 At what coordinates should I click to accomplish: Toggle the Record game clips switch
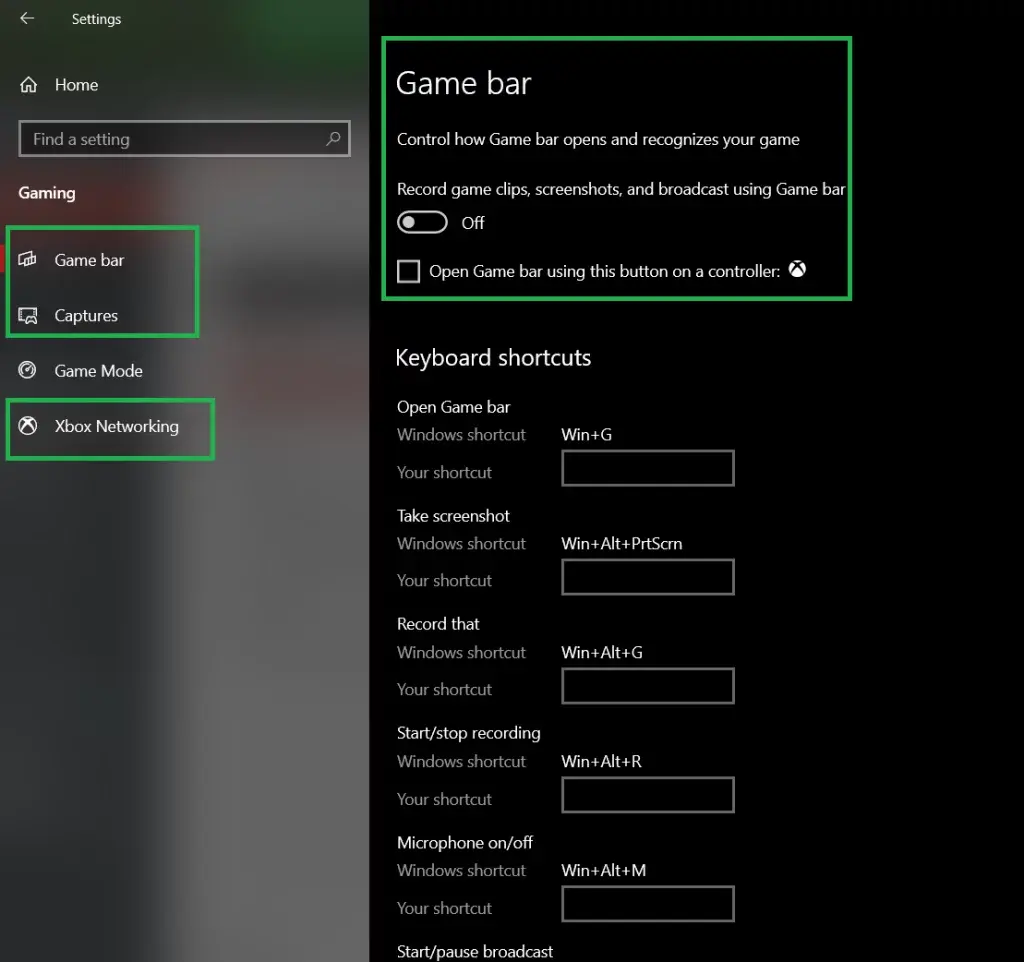[x=422, y=222]
